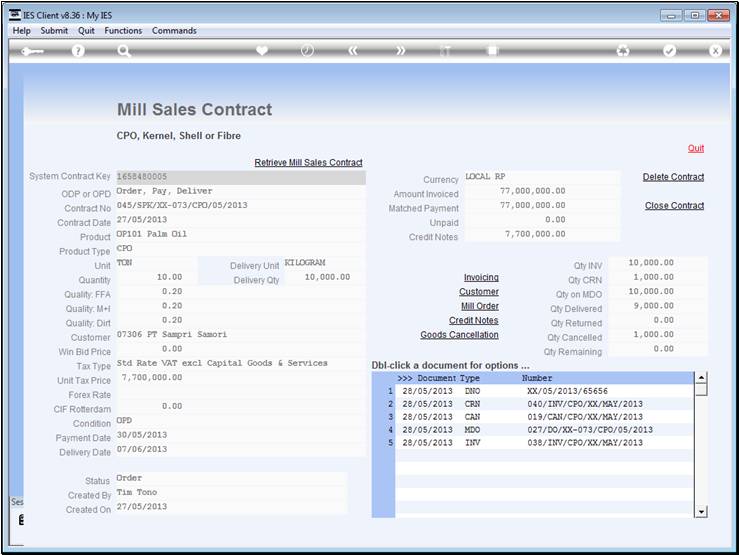Click the Status field showing Order

[x=231, y=478]
